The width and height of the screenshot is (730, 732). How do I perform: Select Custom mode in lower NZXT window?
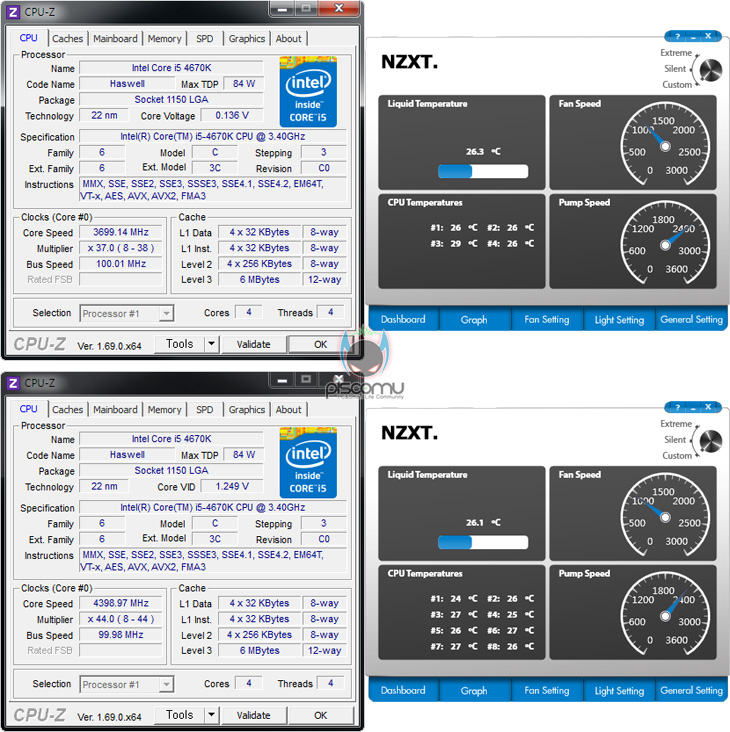[x=677, y=456]
